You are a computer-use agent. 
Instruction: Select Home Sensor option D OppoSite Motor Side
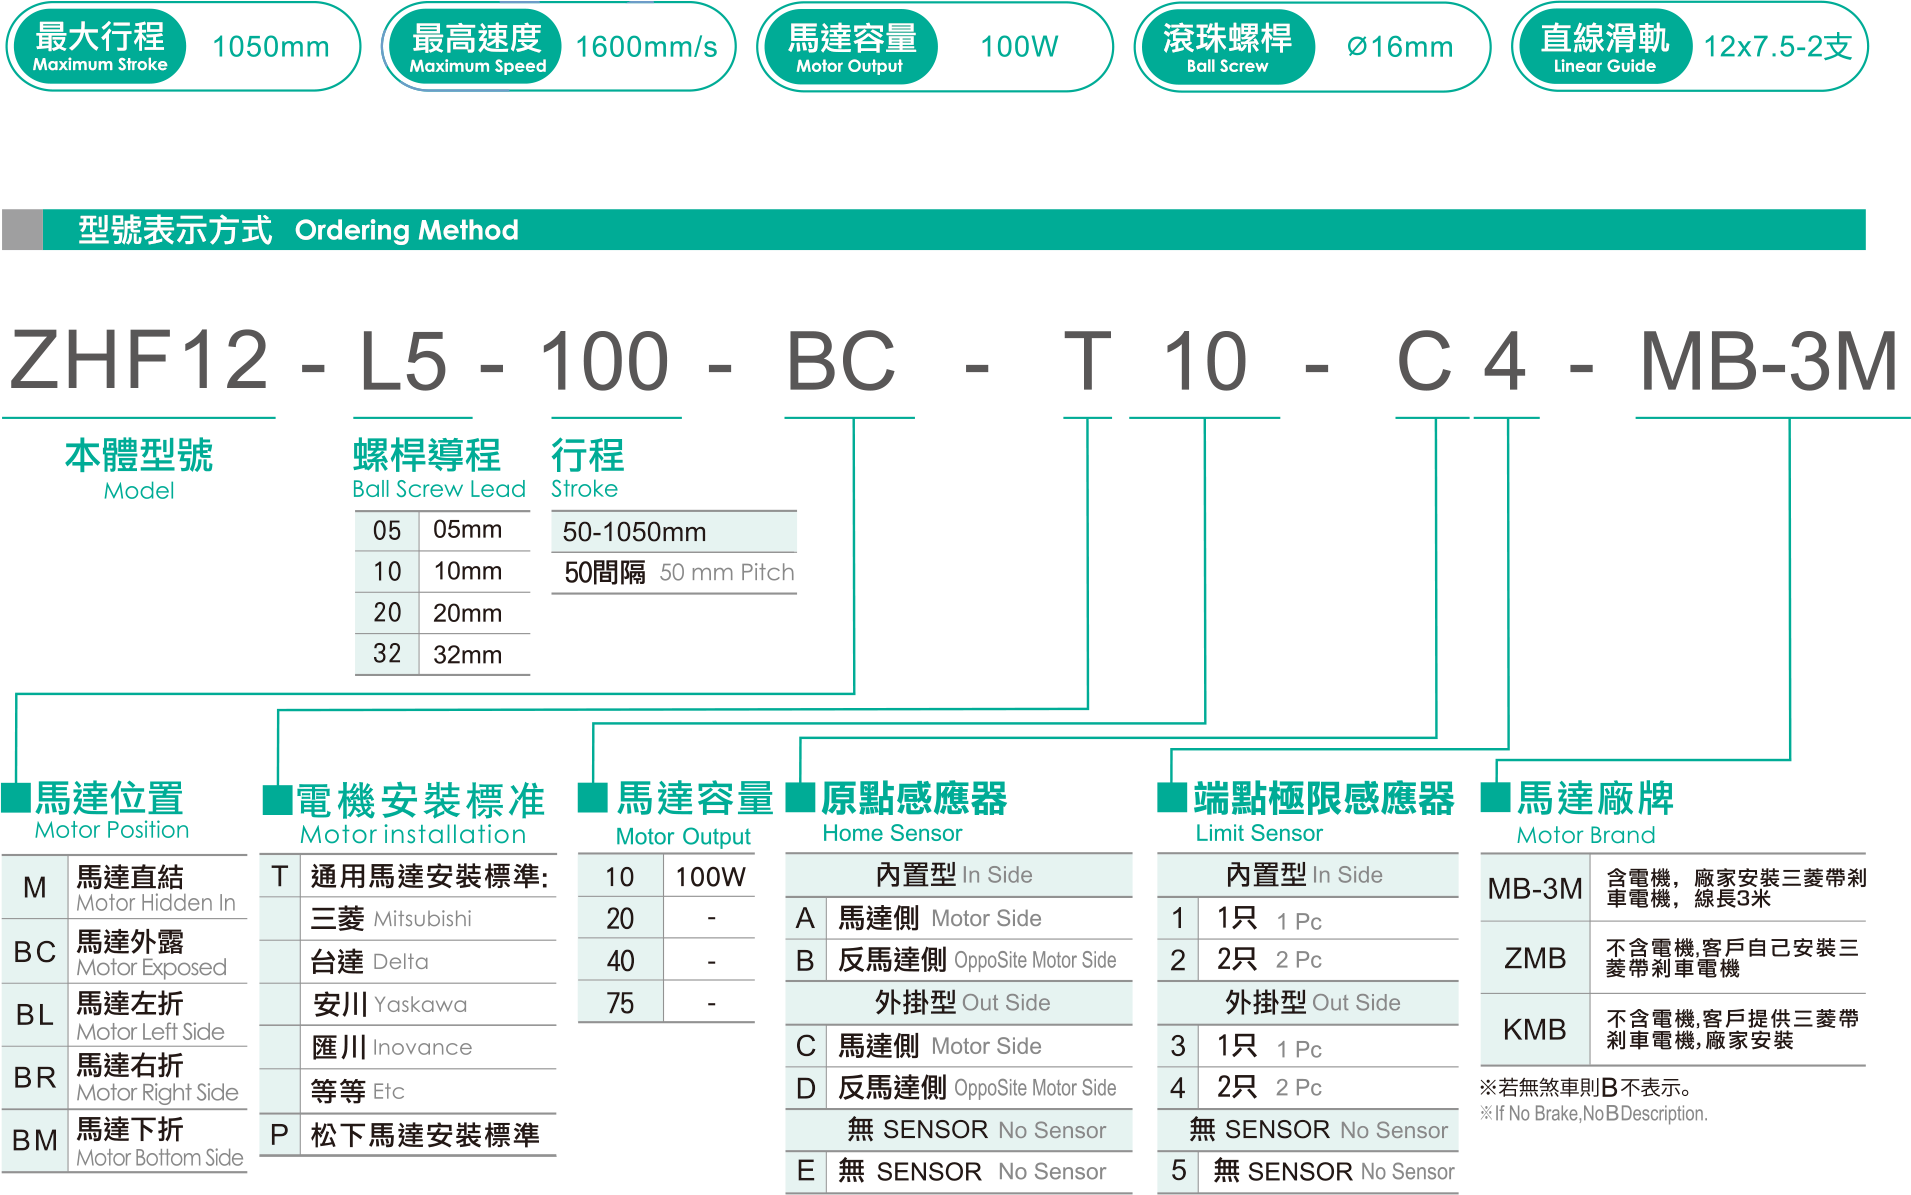point(958,1088)
